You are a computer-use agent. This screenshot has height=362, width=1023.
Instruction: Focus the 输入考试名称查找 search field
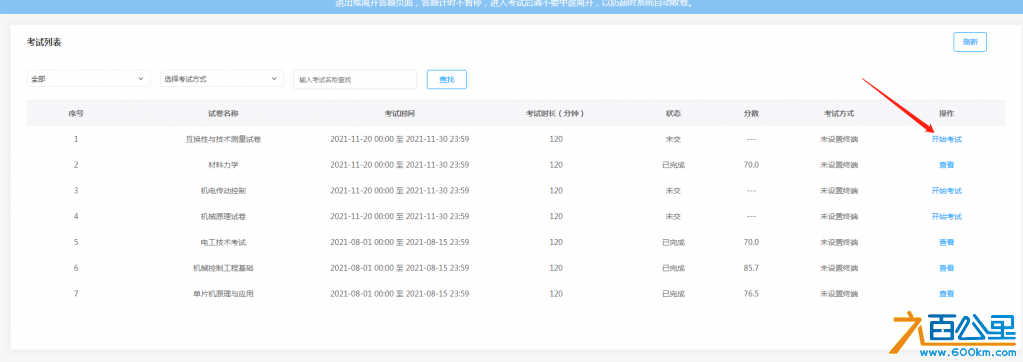coord(355,80)
